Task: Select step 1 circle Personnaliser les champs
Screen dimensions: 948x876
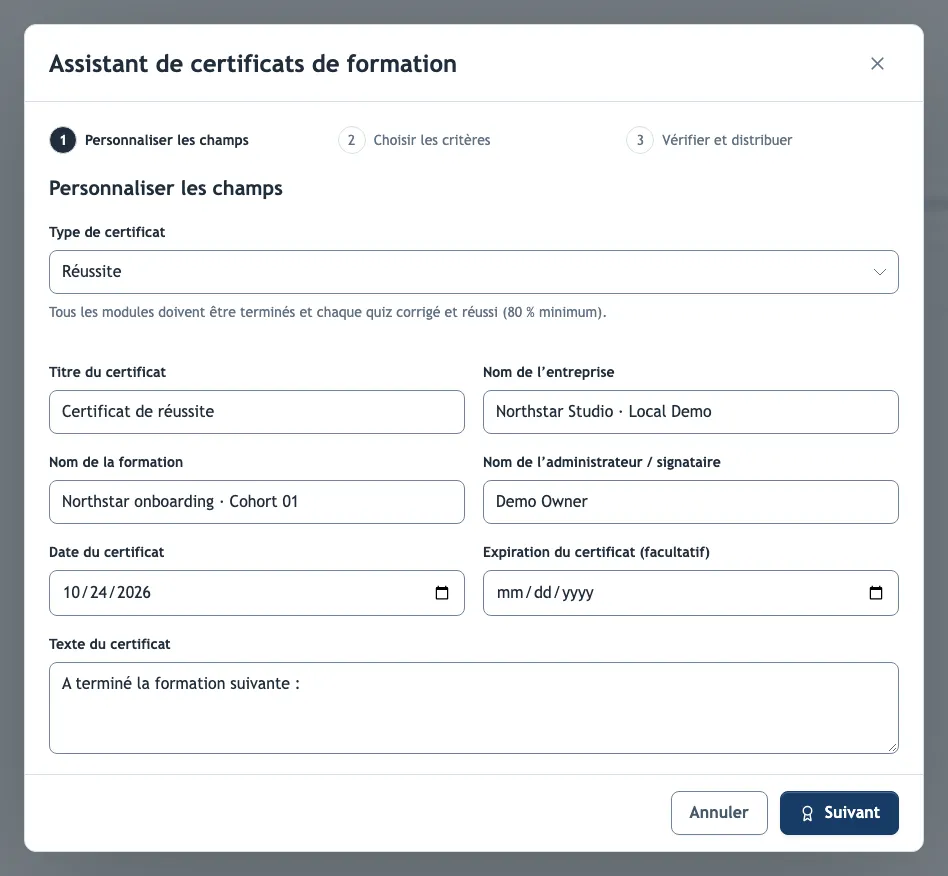Action: [x=63, y=140]
